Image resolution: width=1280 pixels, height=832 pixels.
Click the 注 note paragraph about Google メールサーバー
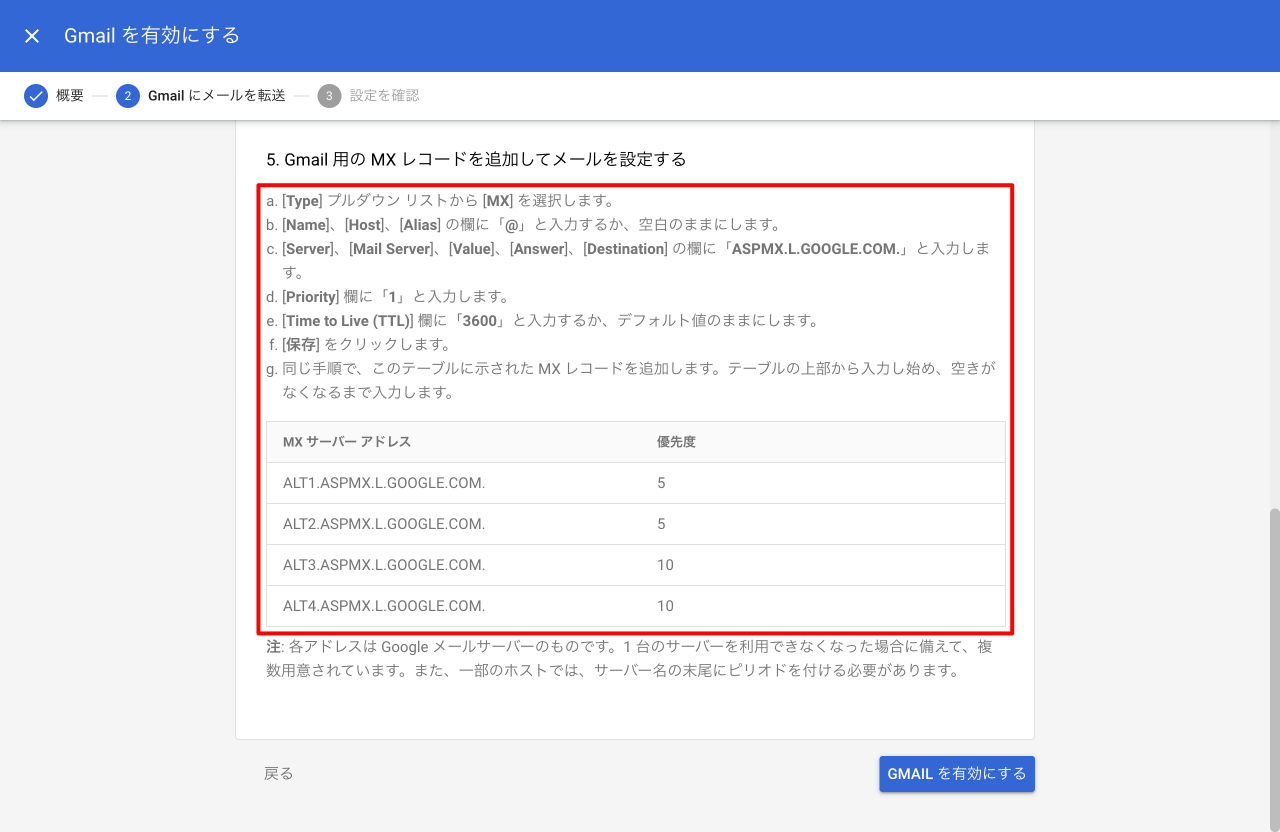pyautogui.click(x=630, y=659)
